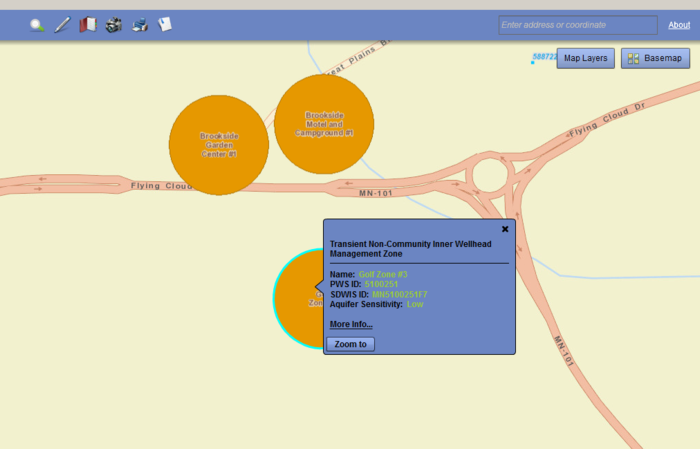Open the red book bookmarks icon
This screenshot has height=449, width=700.
pyautogui.click(x=88, y=25)
